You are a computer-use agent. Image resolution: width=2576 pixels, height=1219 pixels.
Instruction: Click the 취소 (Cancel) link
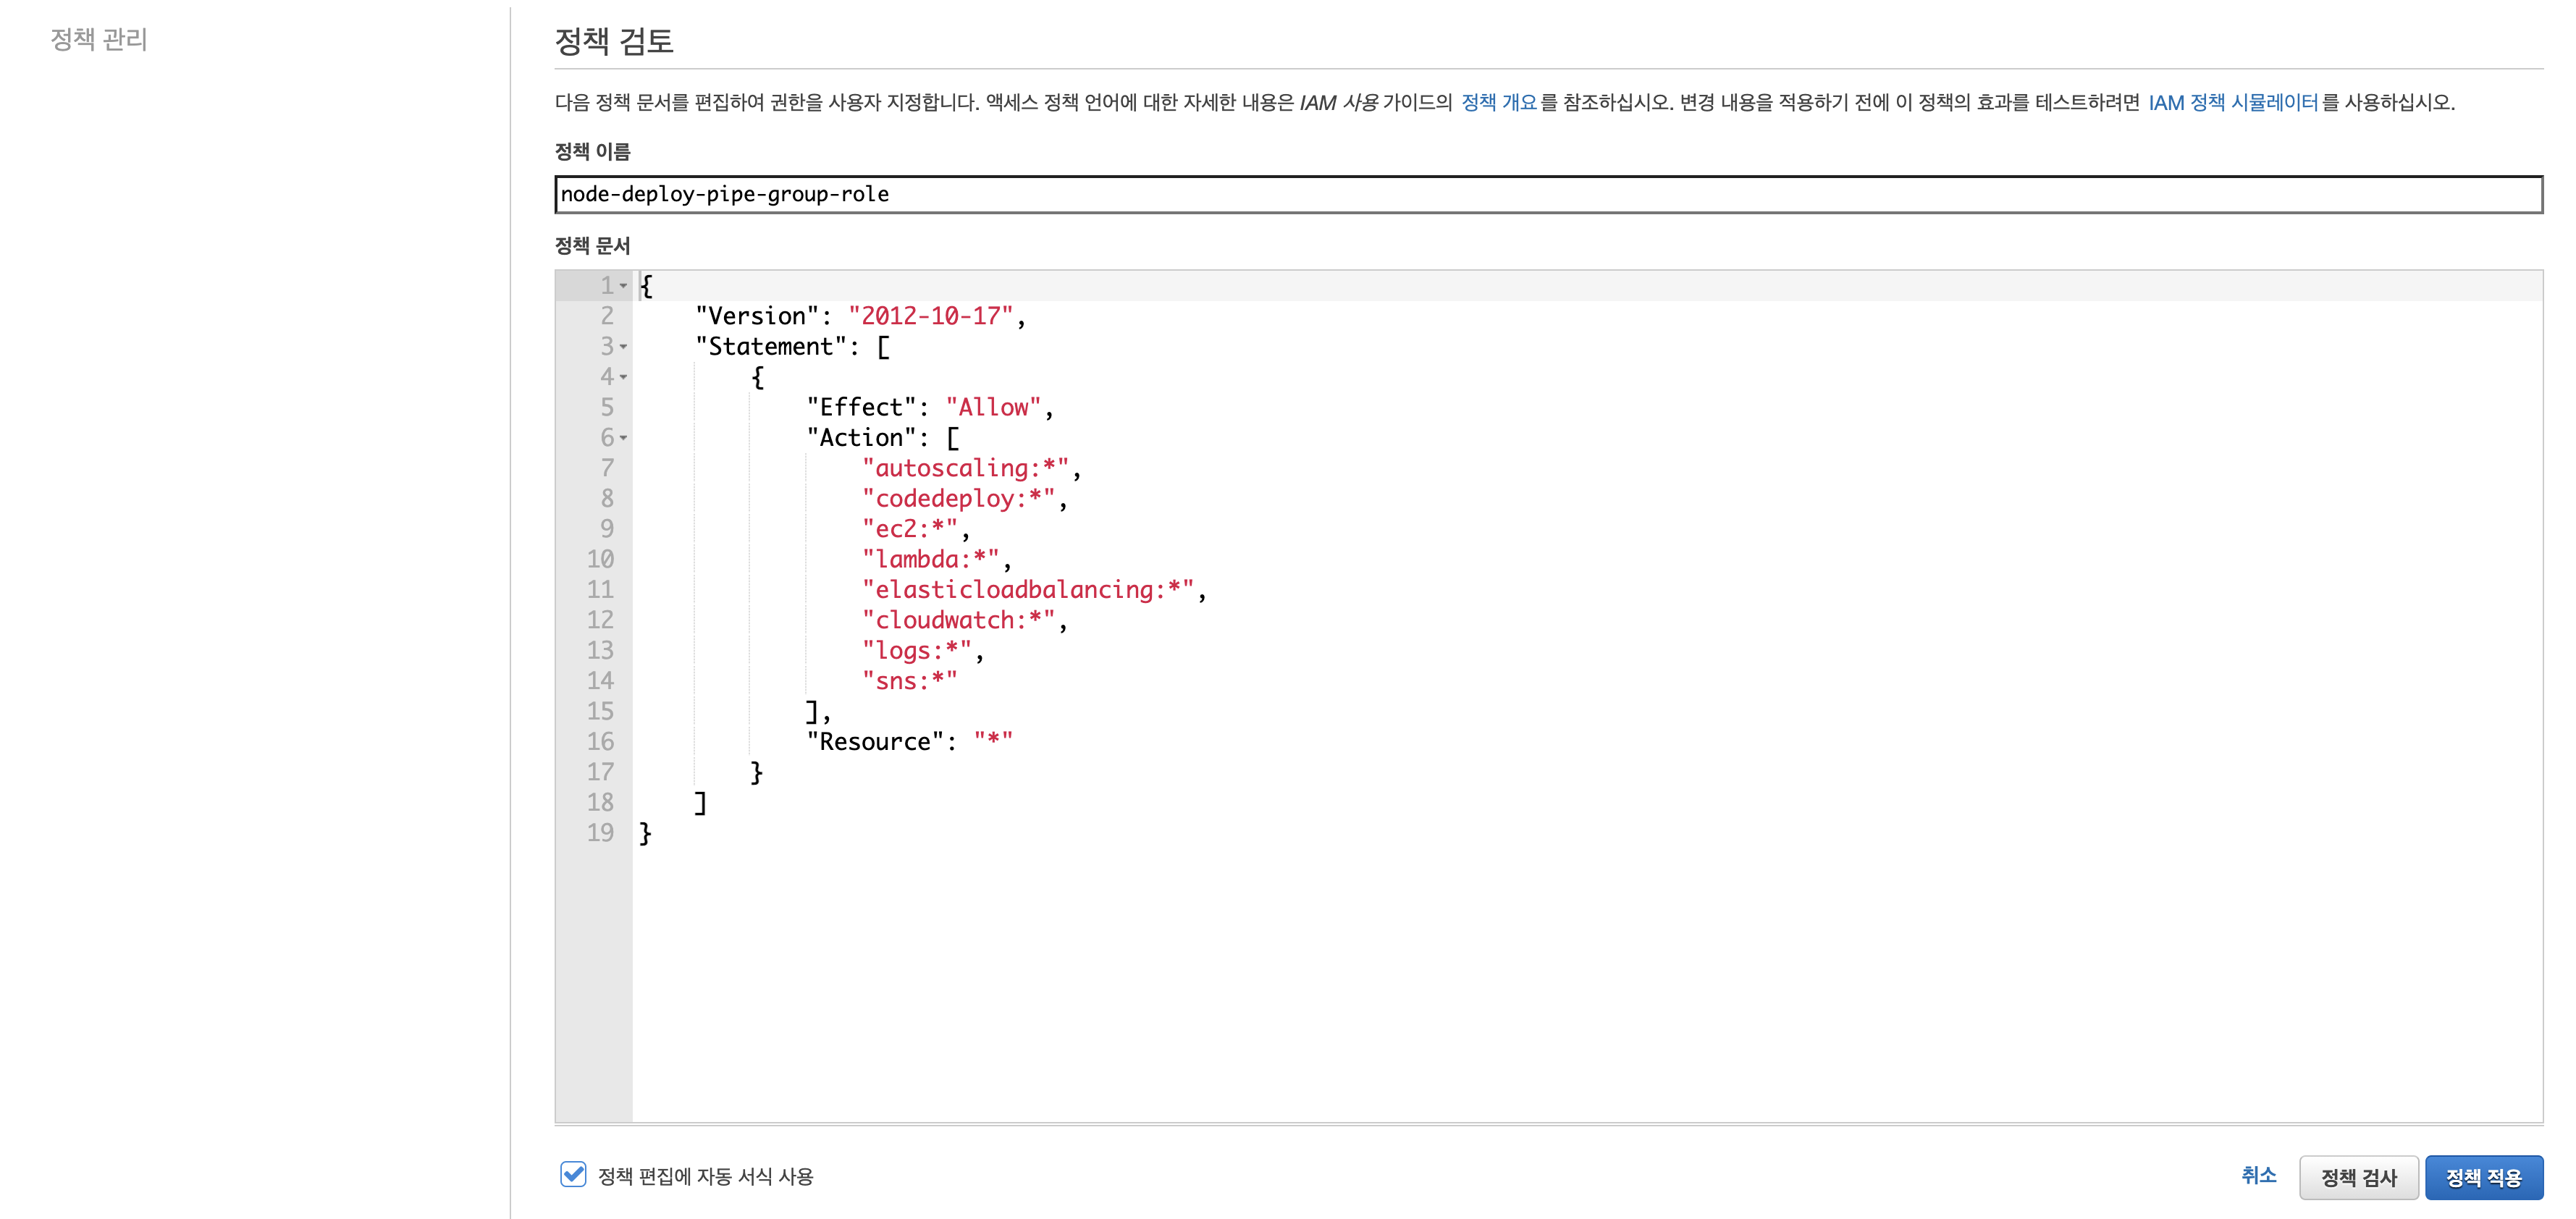click(x=2258, y=1175)
